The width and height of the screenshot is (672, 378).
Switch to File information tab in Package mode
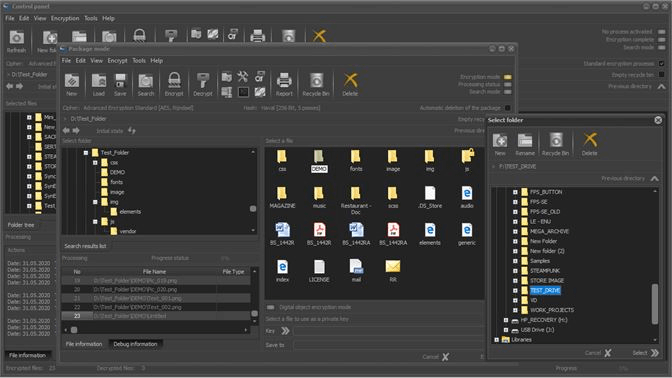tap(84, 344)
